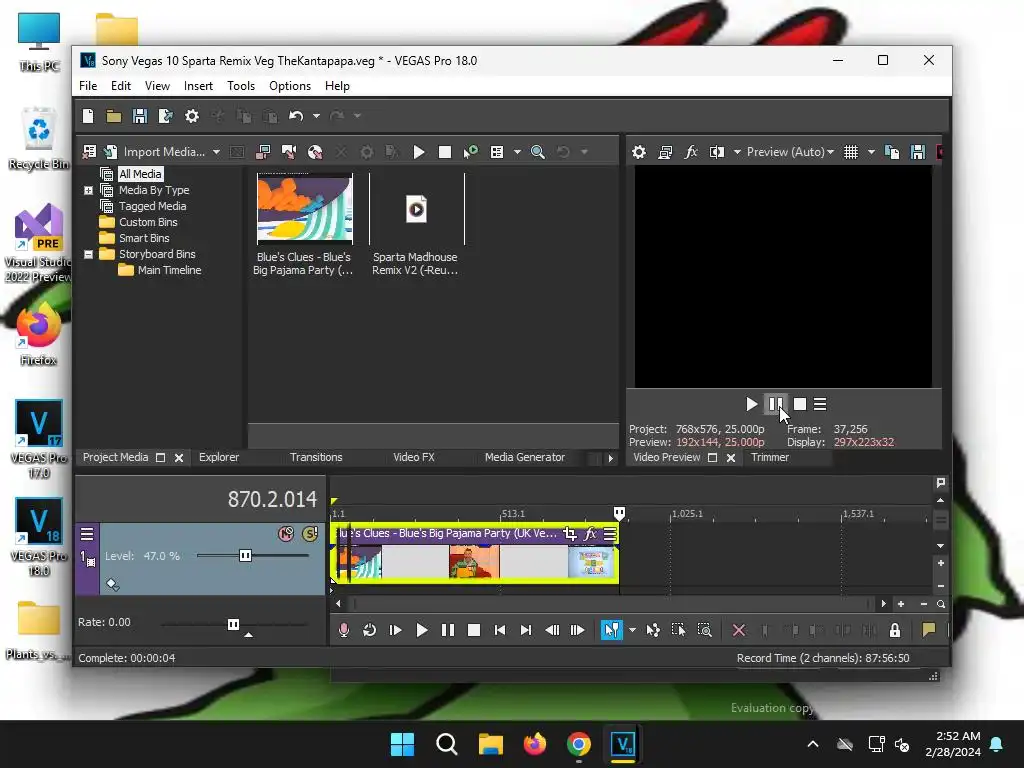Undo the last action
The height and width of the screenshot is (768, 1024).
296,116
